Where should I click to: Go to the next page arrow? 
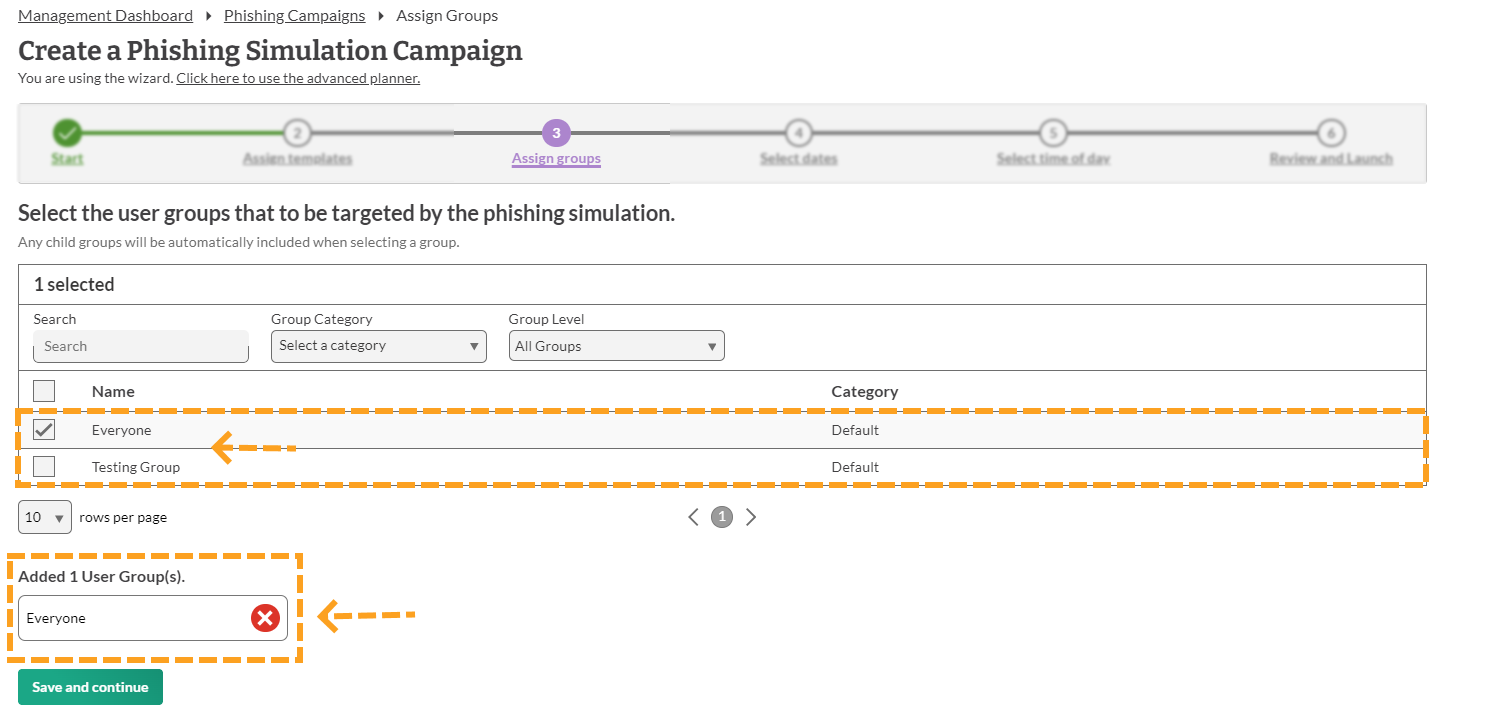751,517
